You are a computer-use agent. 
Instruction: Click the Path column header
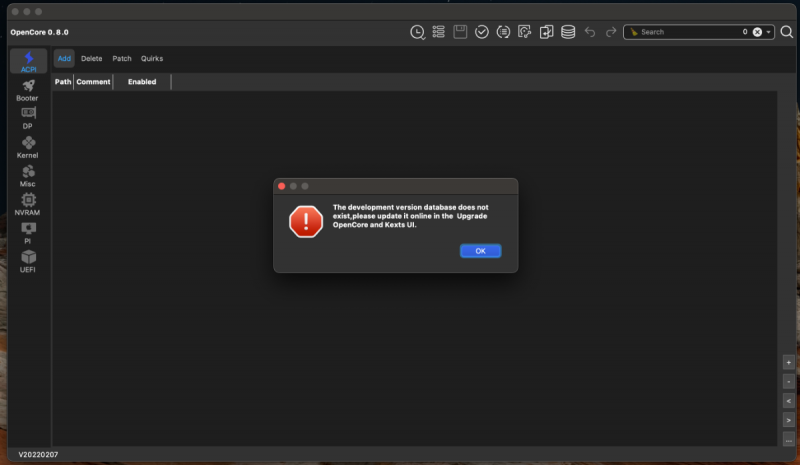tap(63, 82)
